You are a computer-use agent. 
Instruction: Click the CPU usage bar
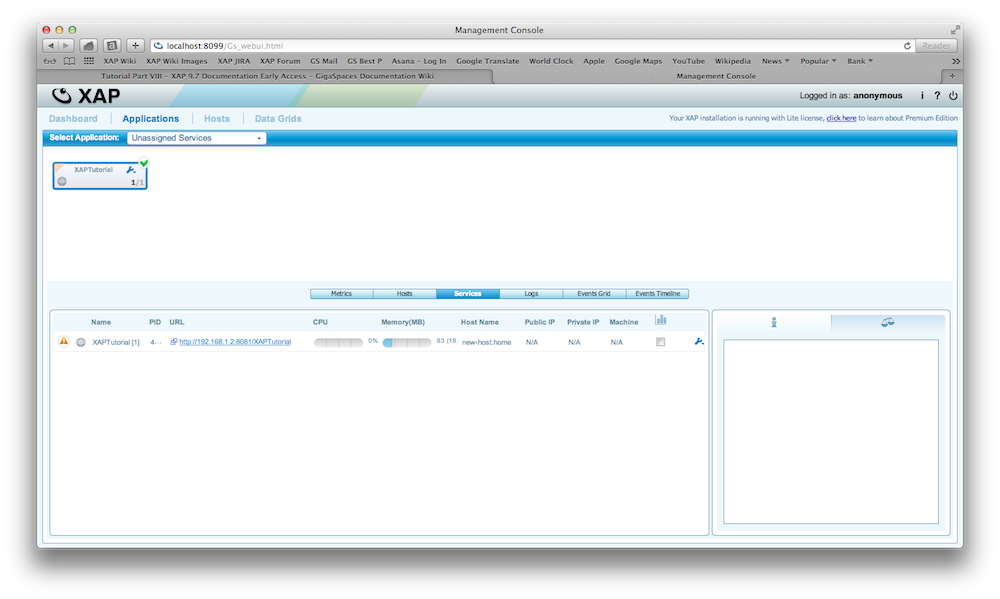click(x=338, y=343)
